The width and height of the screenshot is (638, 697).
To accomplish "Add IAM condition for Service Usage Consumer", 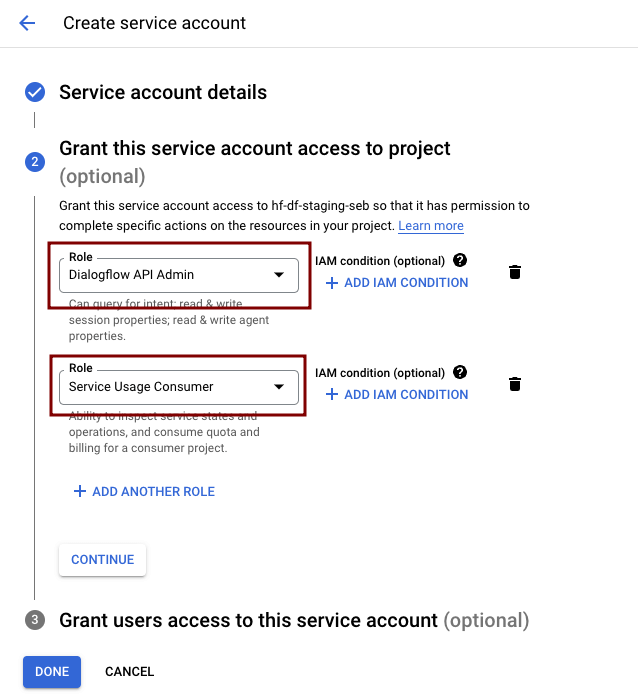I will [x=397, y=395].
